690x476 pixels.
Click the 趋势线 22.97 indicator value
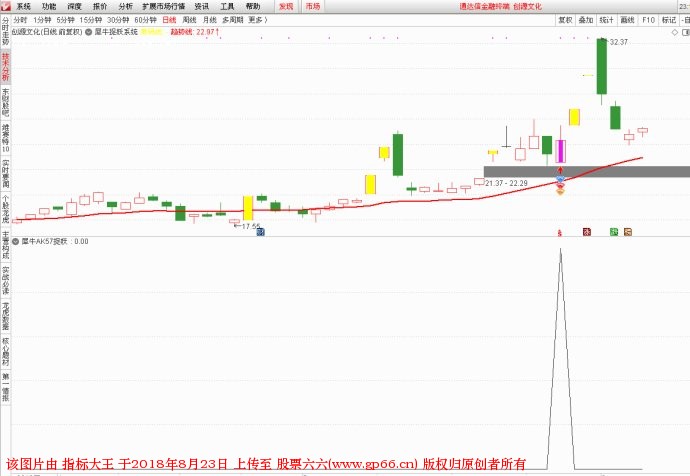click(195, 32)
